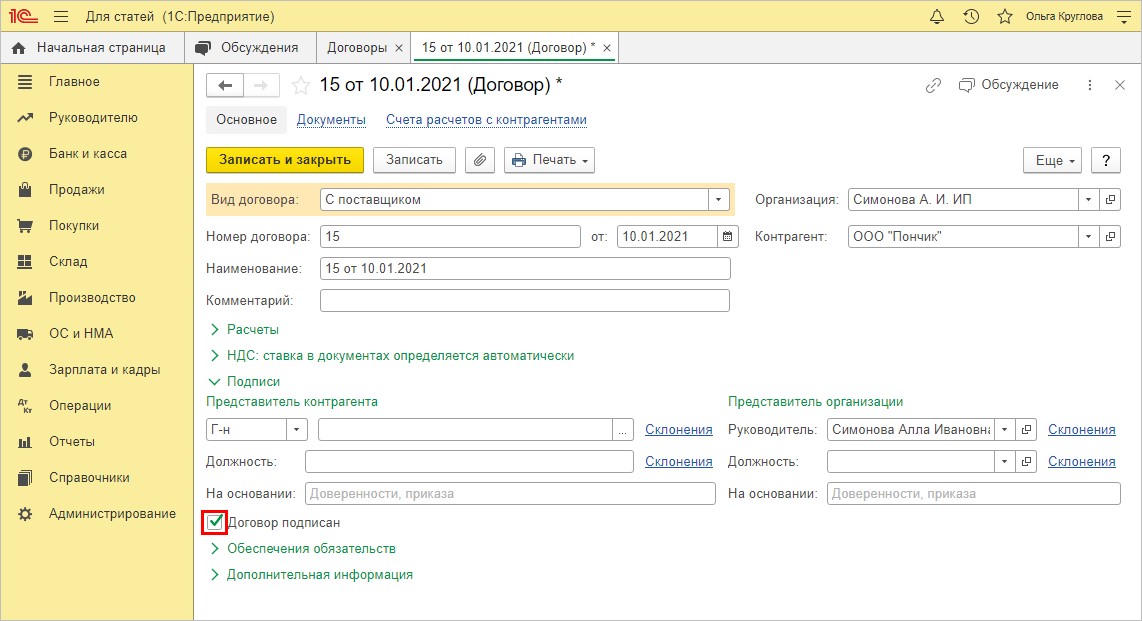Open Банк и касса section
1142x621 pixels.
tap(88, 154)
